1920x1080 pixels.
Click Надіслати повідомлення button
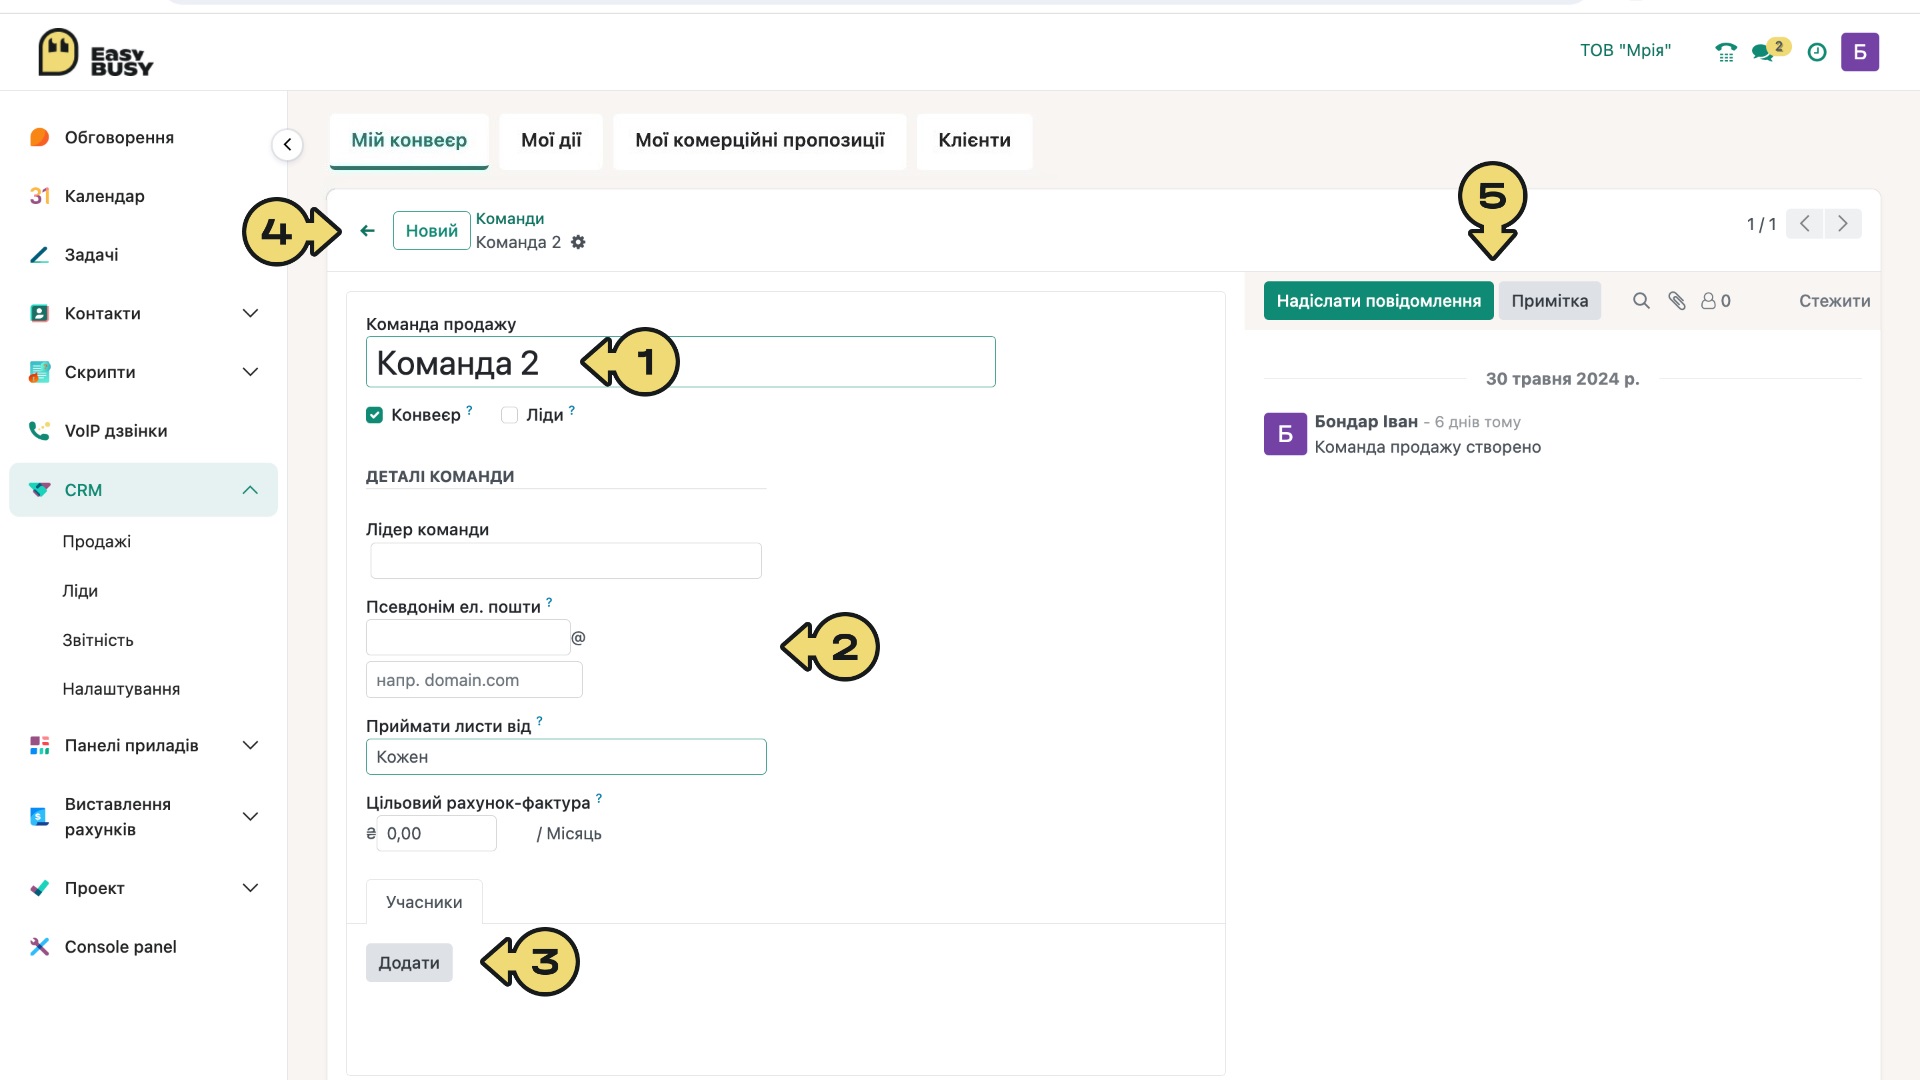tap(1378, 301)
